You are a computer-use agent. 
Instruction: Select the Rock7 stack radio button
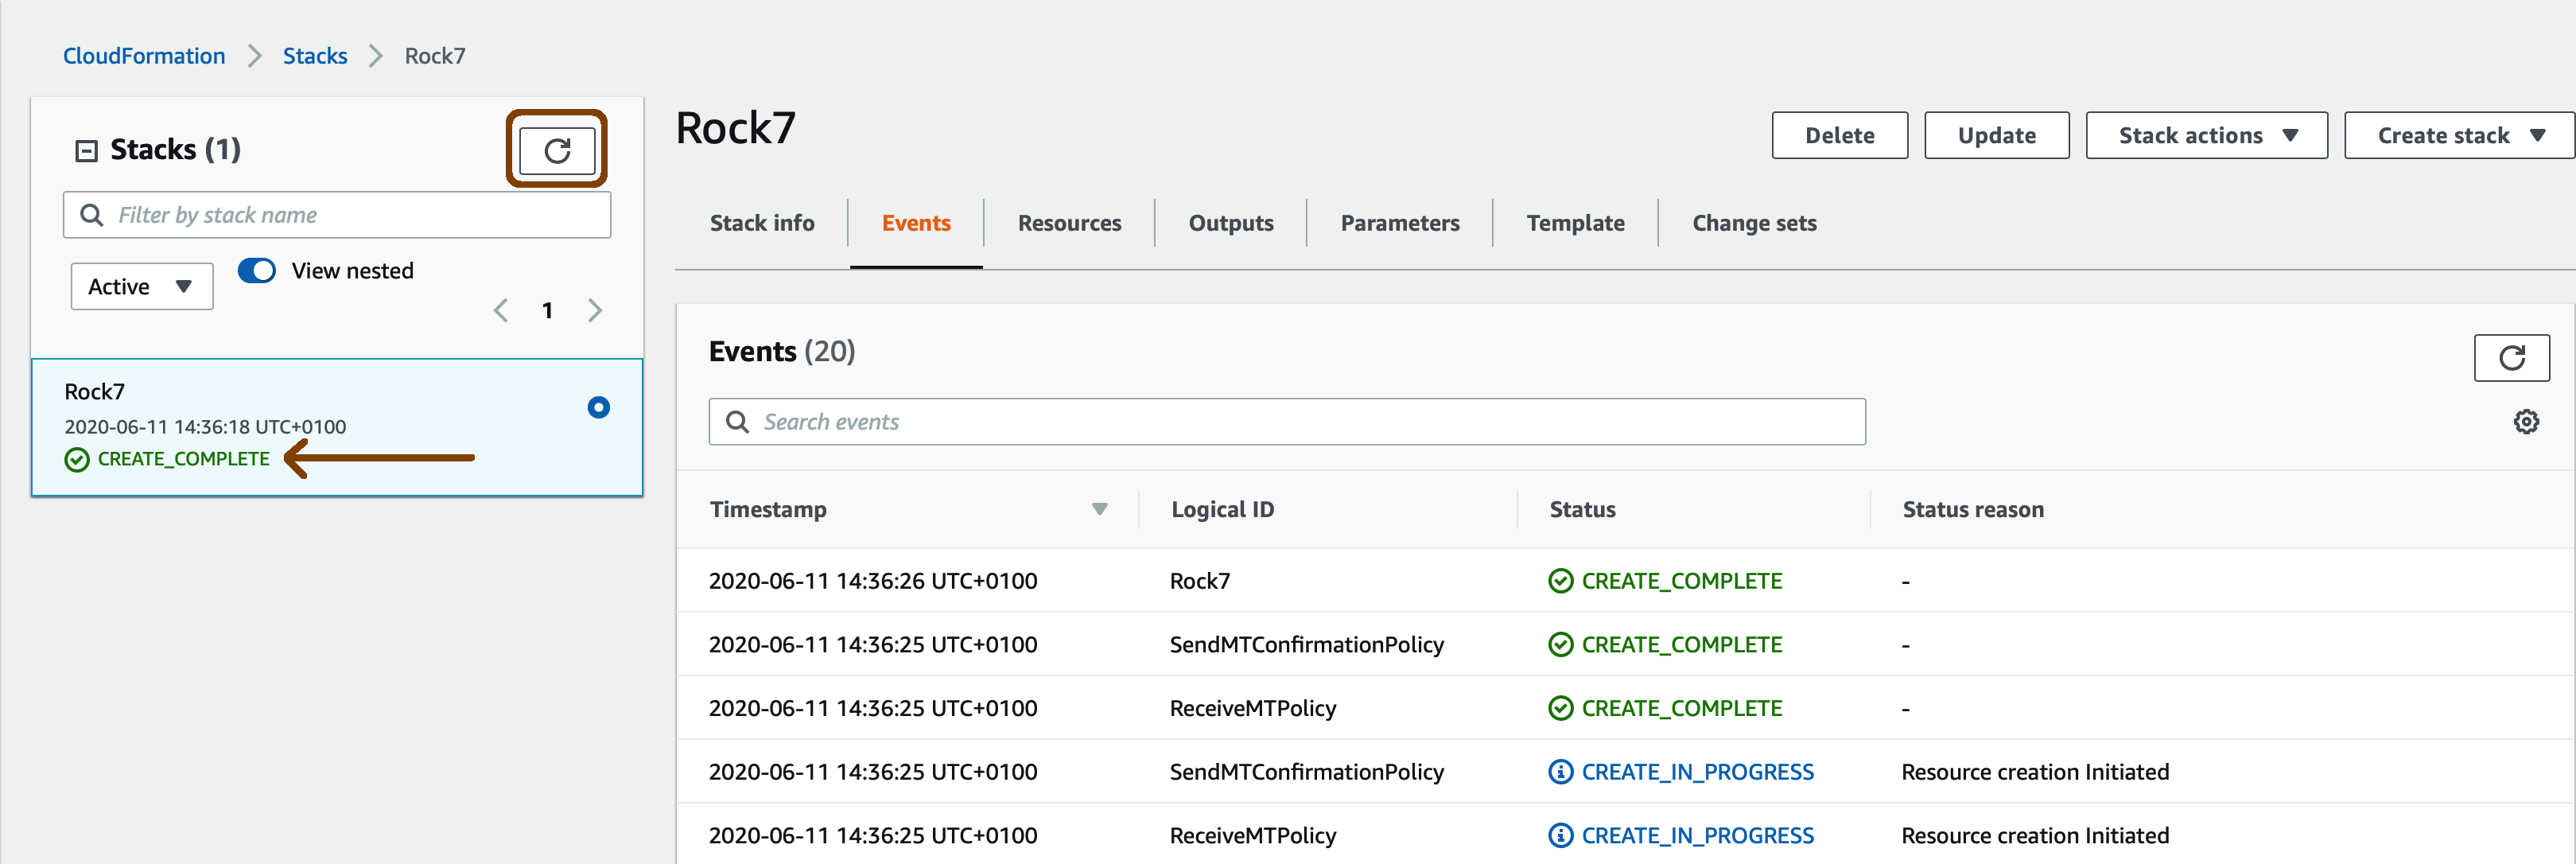point(598,407)
